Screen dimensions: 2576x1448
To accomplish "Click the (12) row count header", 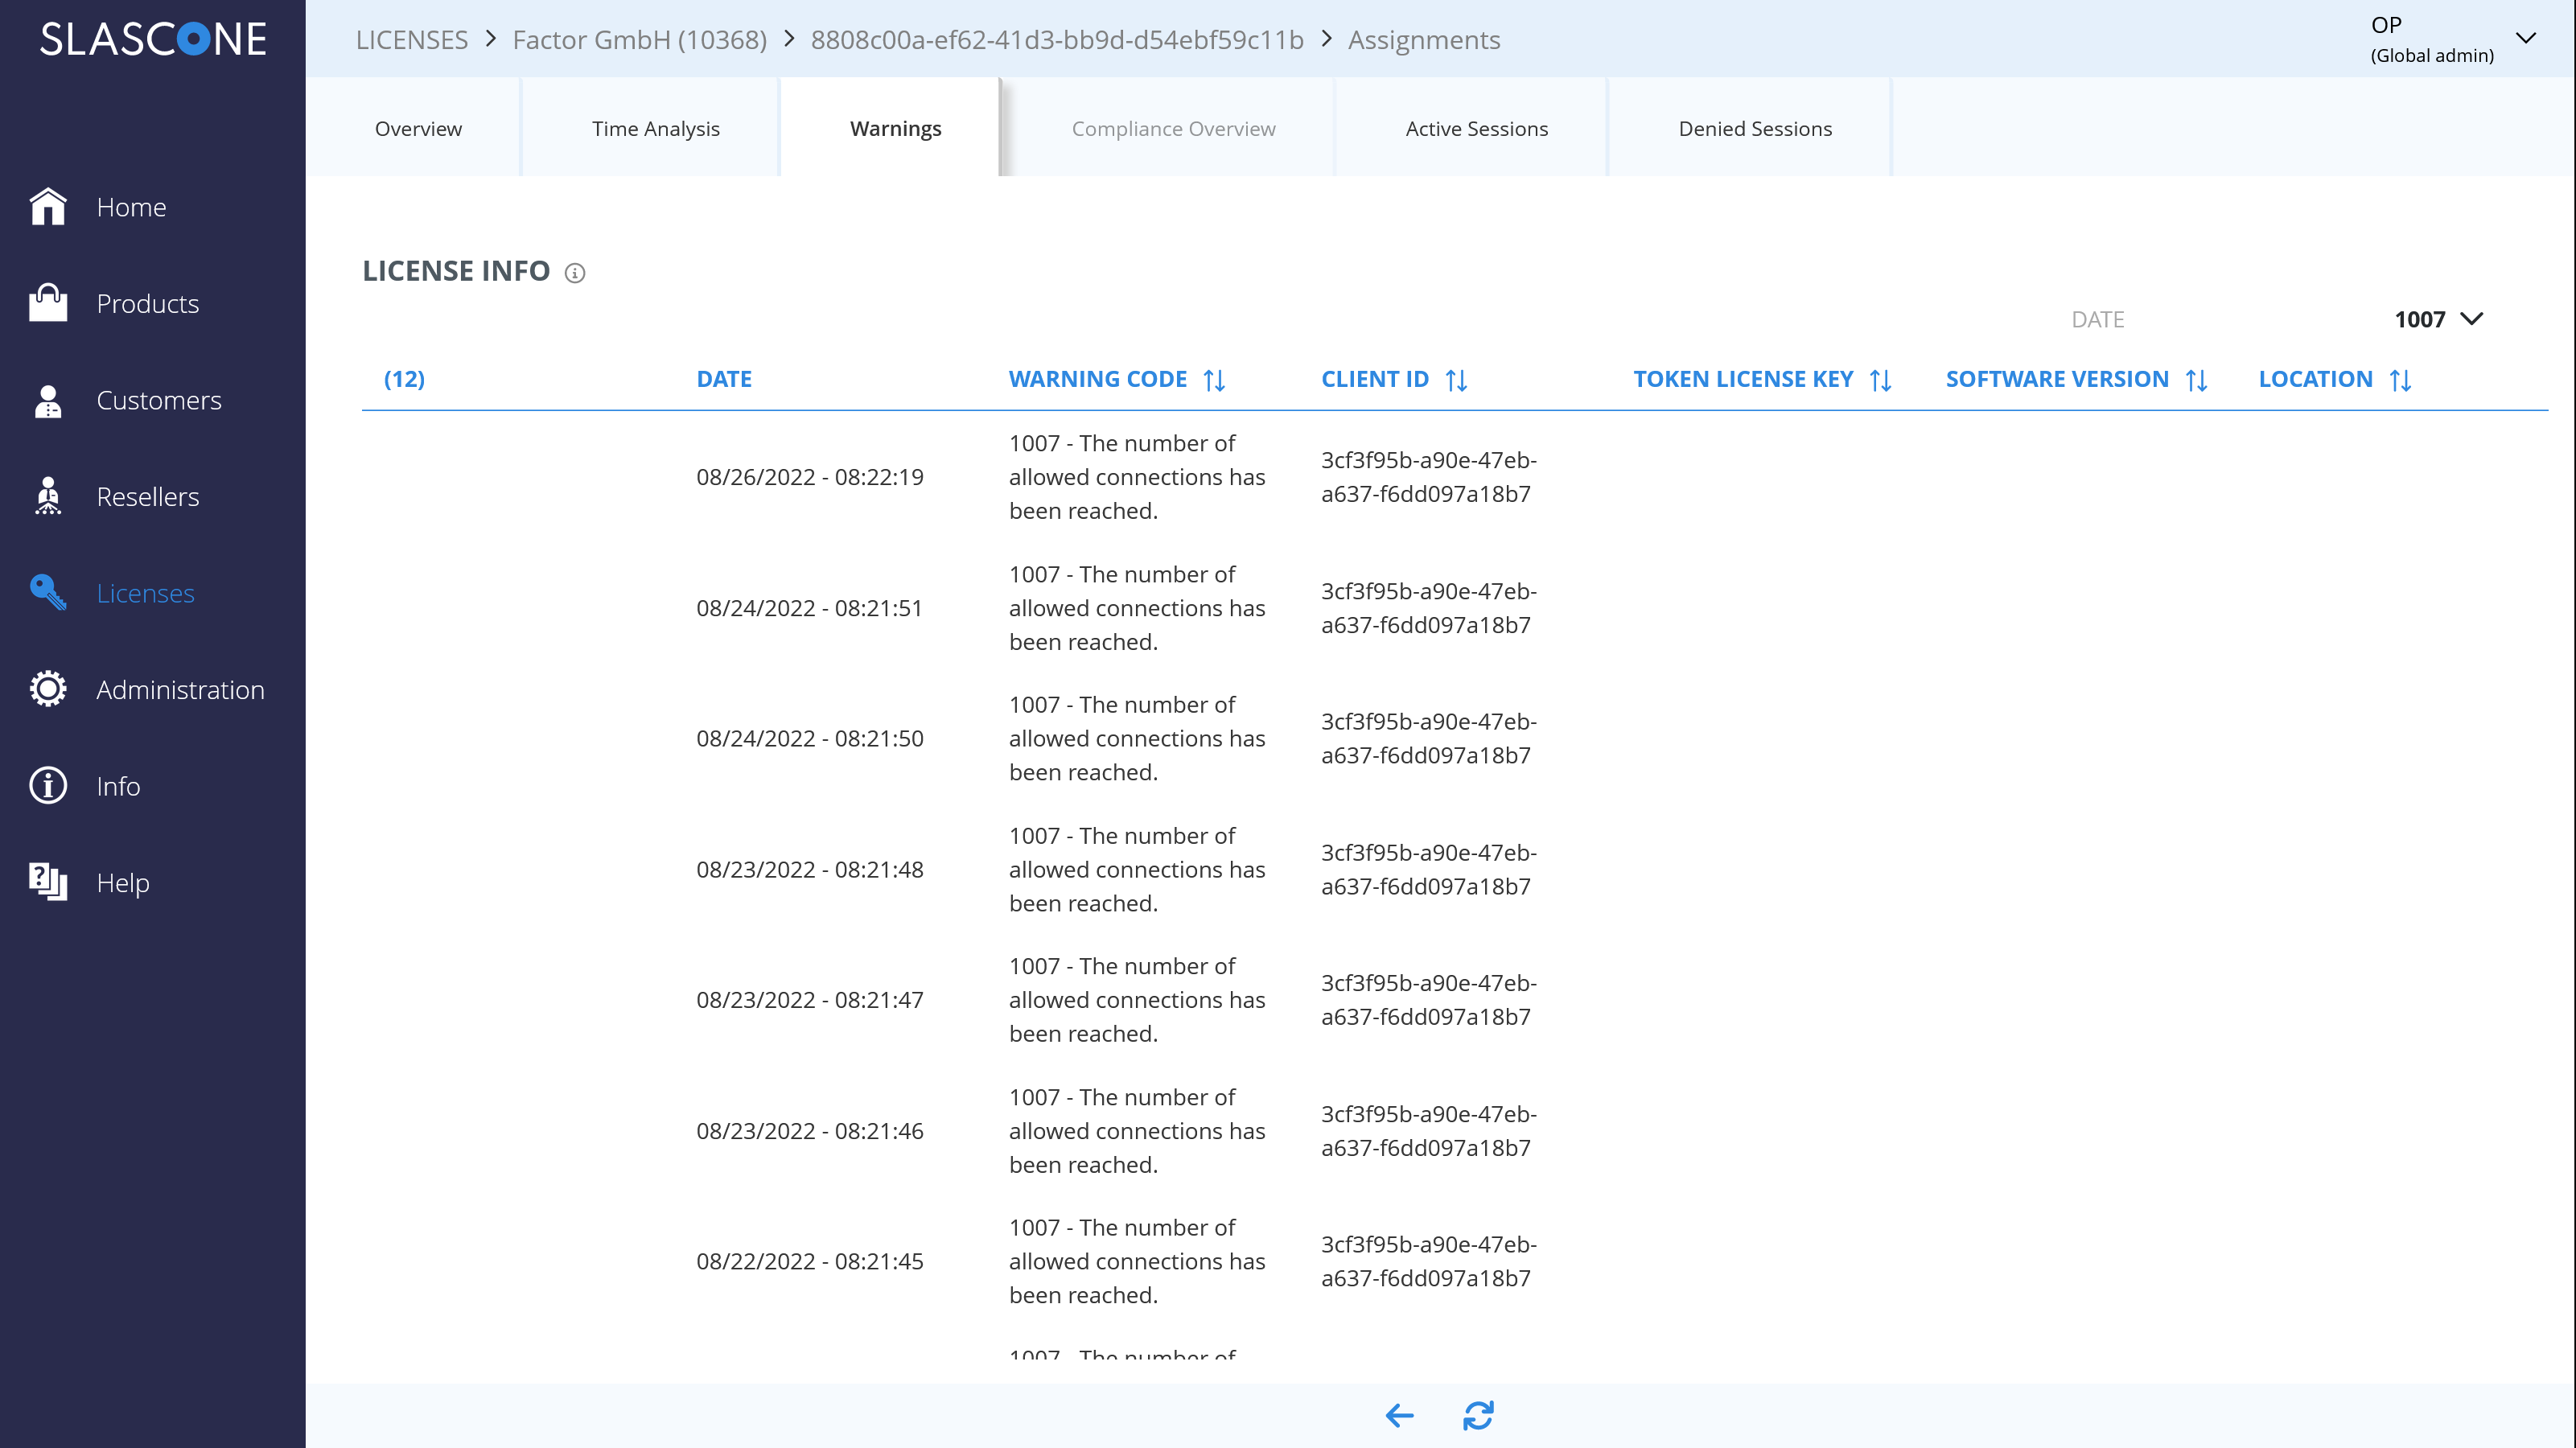I will (x=404, y=379).
